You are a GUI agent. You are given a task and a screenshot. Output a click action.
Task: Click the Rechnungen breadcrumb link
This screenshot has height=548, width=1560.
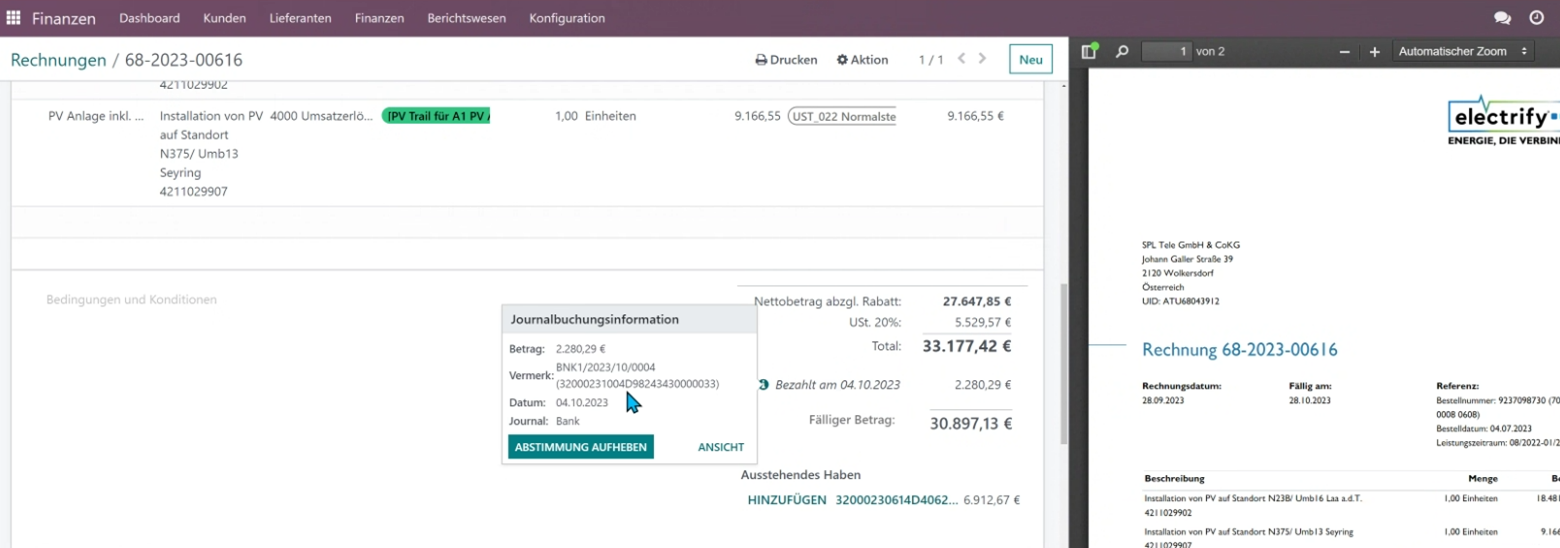coord(58,60)
